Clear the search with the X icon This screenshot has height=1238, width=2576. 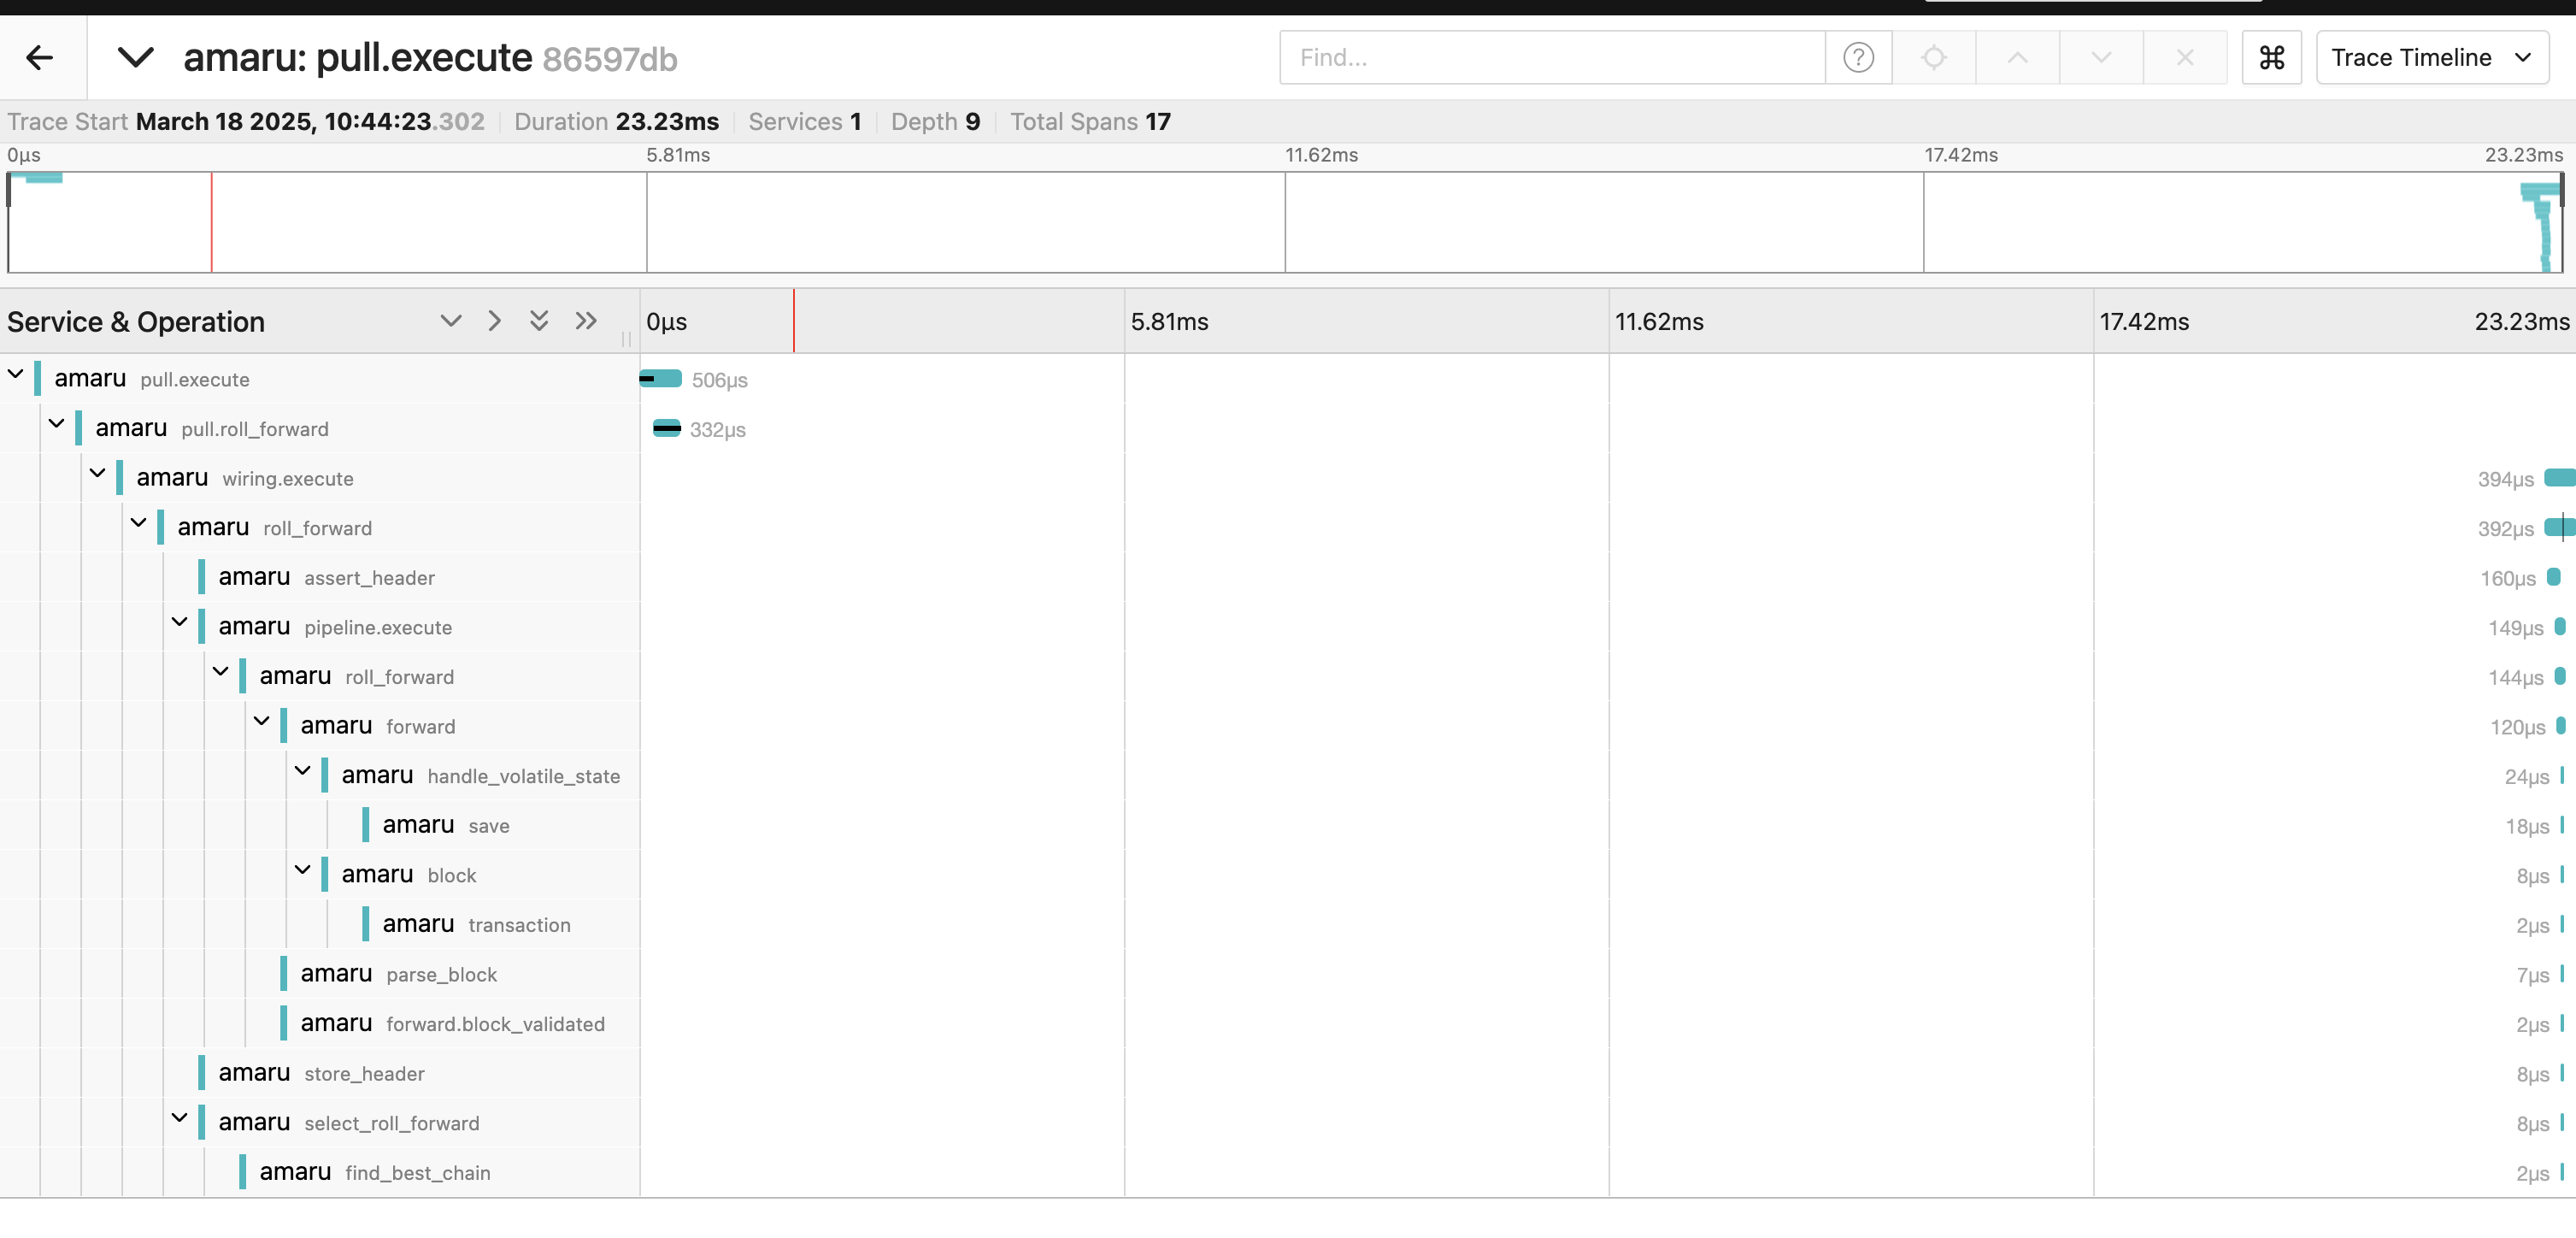2185,58
